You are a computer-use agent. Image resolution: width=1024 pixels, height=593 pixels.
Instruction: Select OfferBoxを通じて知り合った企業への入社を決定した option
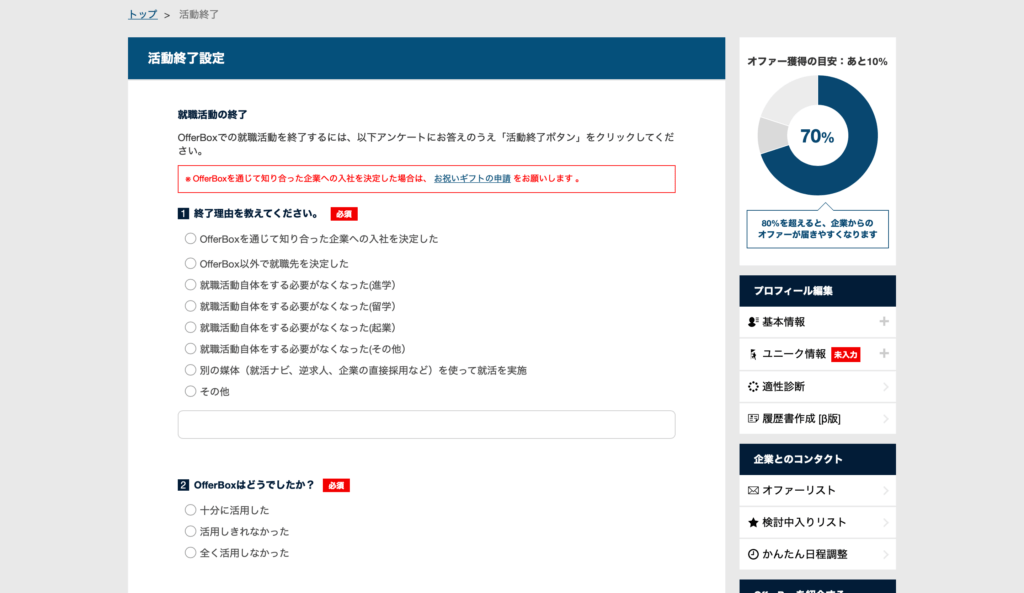190,238
